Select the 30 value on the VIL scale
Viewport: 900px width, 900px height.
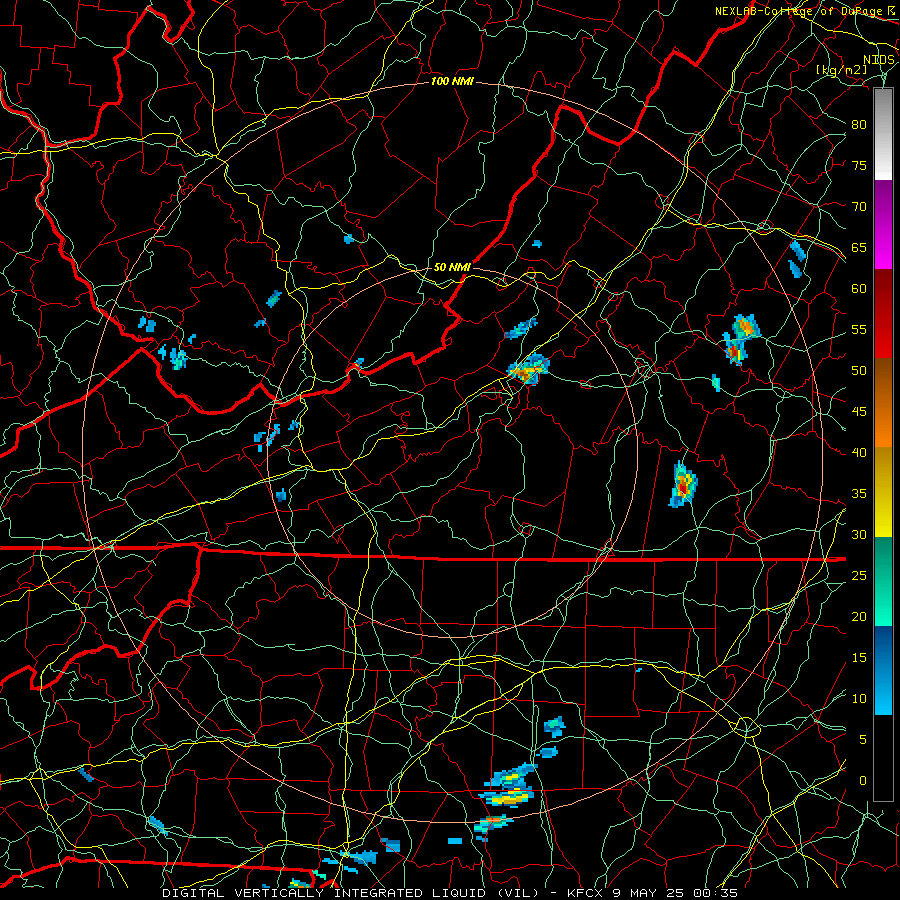click(859, 534)
